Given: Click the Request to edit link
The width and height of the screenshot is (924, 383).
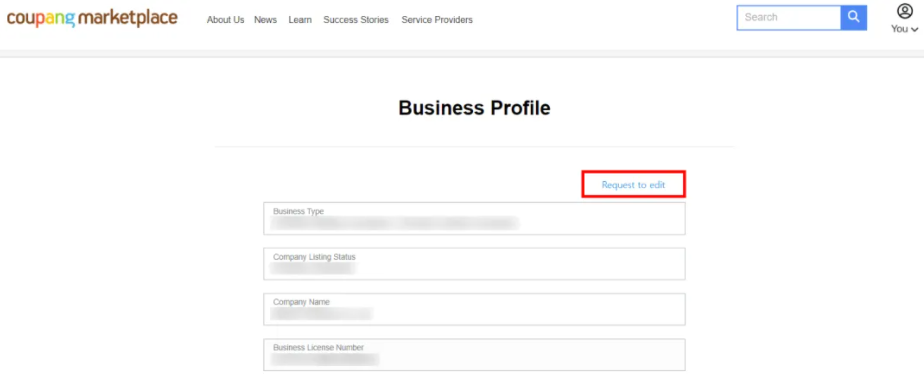Looking at the screenshot, I should tap(633, 185).
